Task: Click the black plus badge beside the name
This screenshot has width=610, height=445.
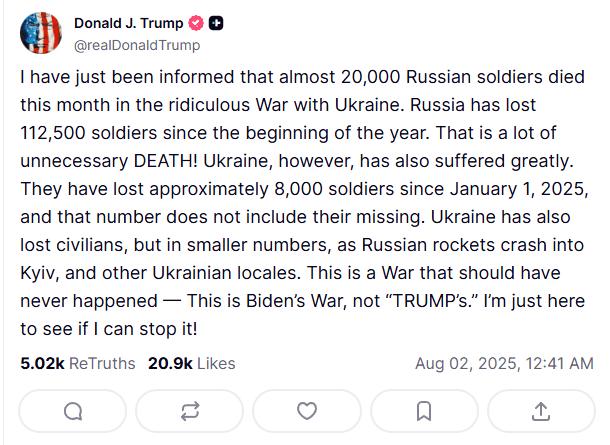Action: coord(215,24)
